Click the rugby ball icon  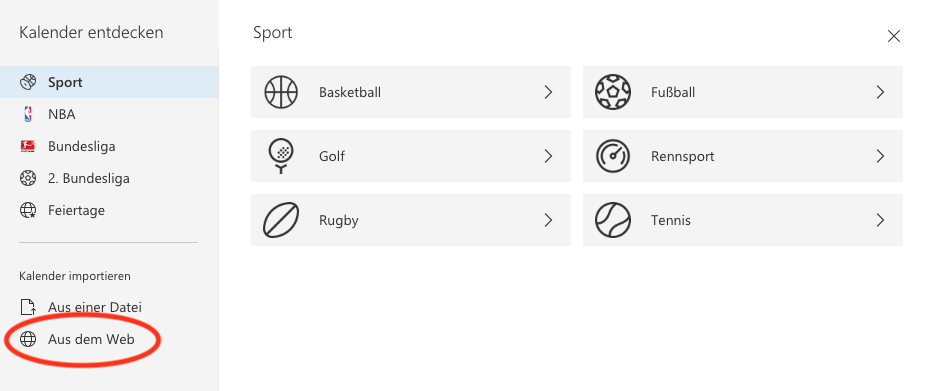pyautogui.click(x=281, y=220)
